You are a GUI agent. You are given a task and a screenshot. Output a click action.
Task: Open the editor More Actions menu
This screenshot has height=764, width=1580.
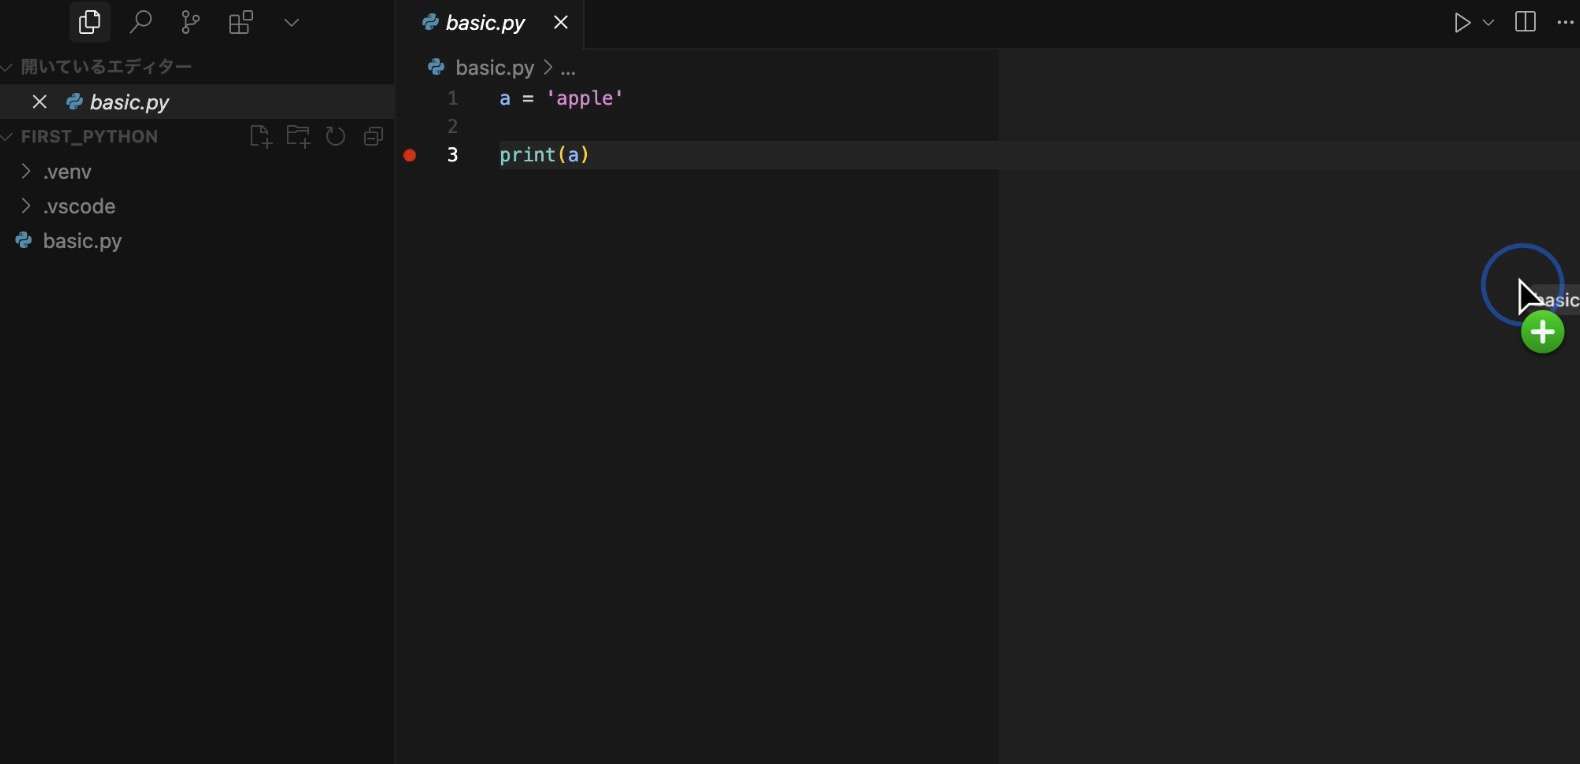point(1565,23)
